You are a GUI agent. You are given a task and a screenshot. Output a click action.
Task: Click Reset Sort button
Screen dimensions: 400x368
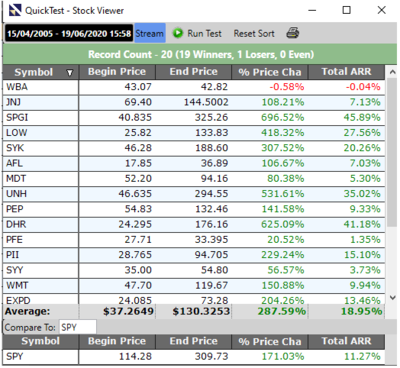254,33
